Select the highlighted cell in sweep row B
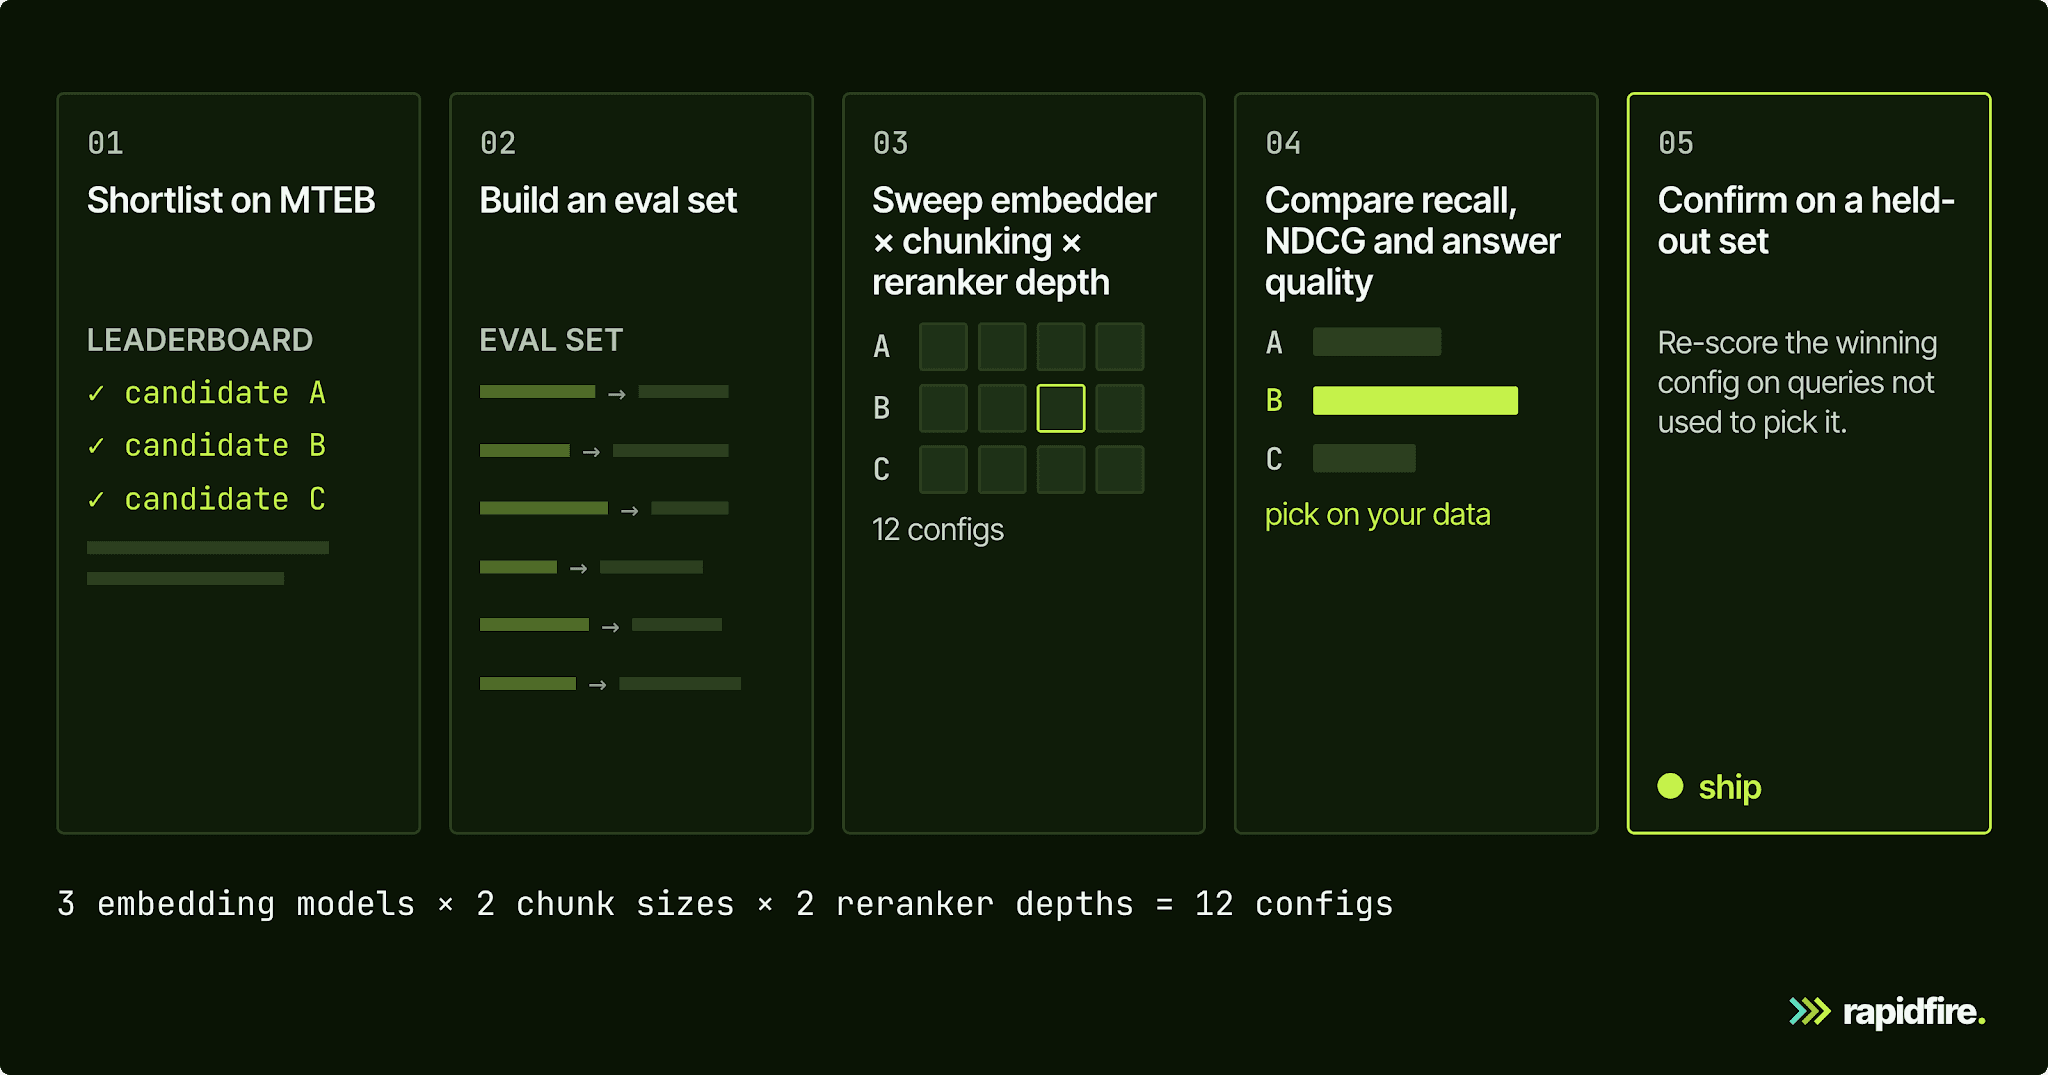Screen dimensions: 2048x1075 click(1061, 408)
